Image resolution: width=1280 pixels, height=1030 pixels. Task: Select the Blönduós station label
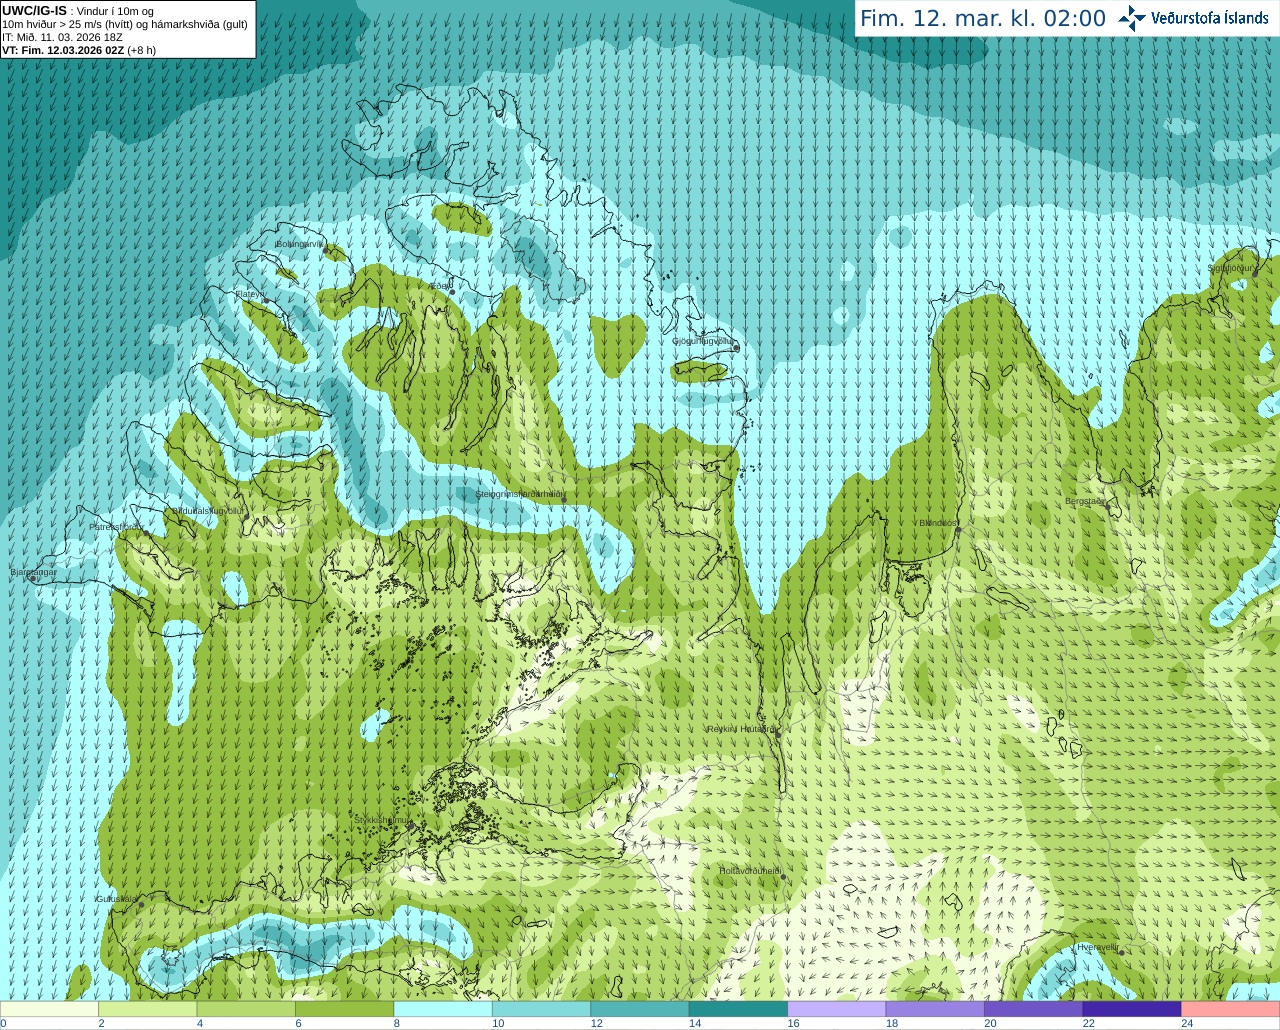coord(938,522)
